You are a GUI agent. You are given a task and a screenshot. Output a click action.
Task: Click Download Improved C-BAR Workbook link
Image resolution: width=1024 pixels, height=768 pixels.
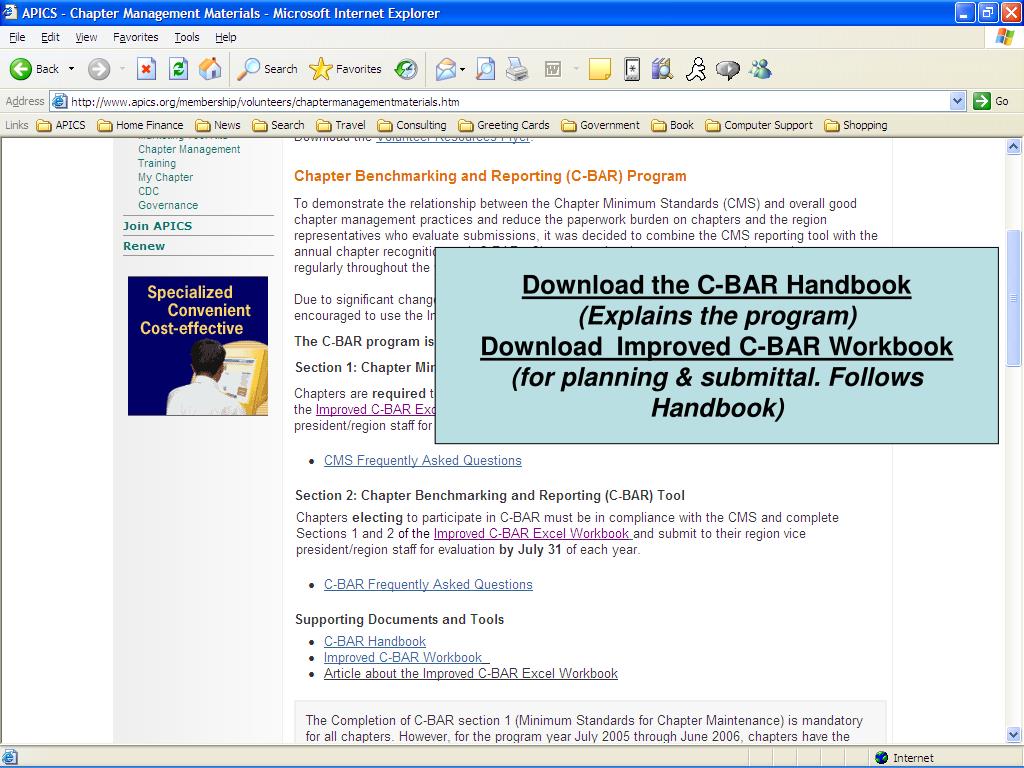pos(716,346)
